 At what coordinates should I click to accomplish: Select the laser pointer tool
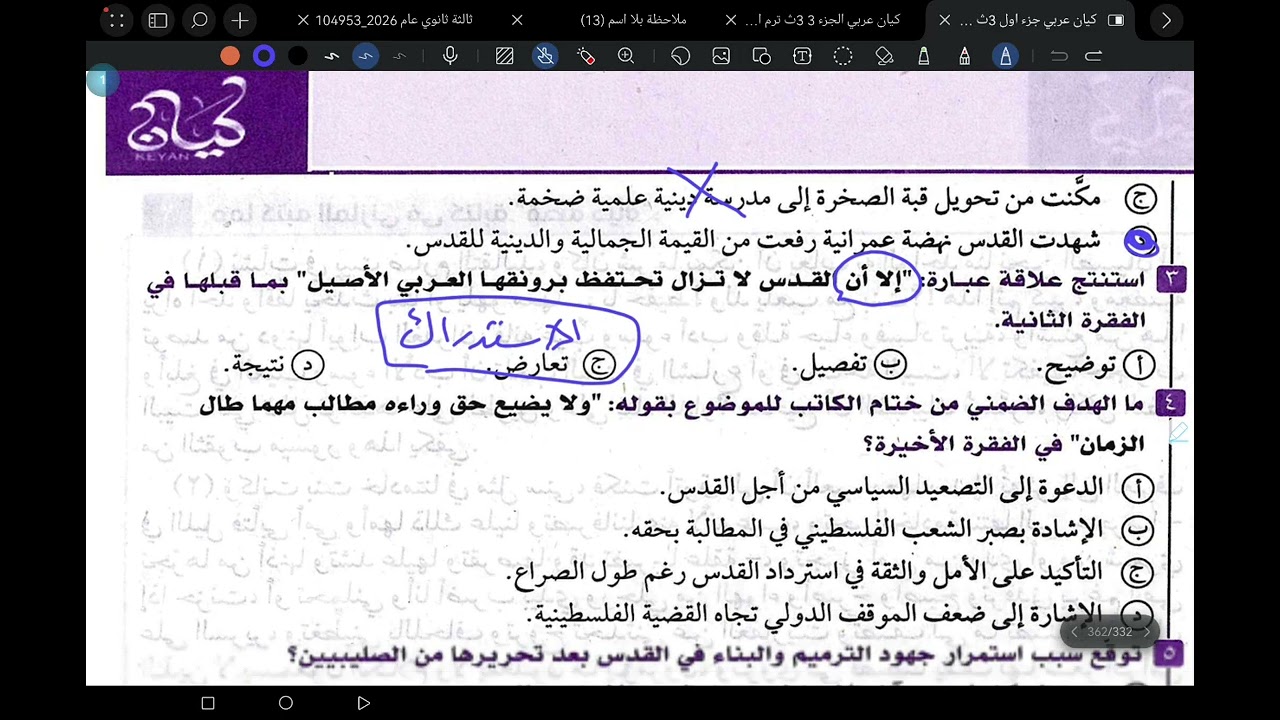(586, 56)
